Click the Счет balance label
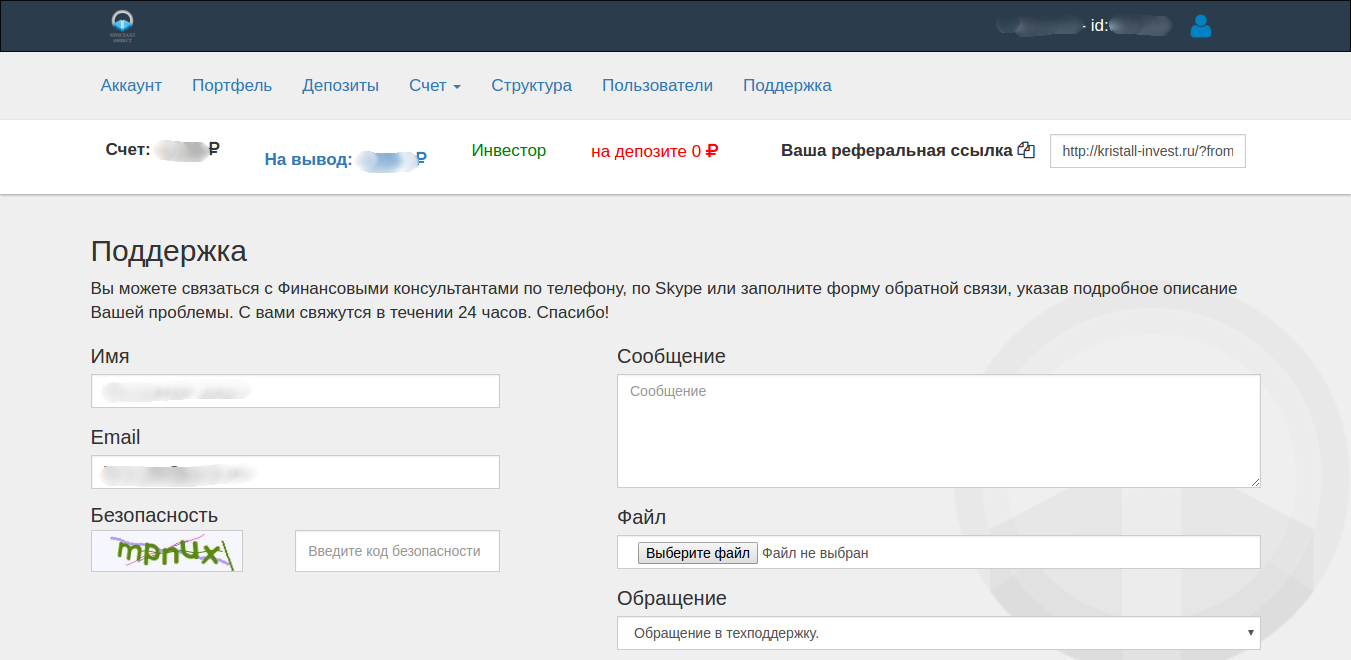Viewport: 1351px width, 660px height. pyautogui.click(x=162, y=150)
